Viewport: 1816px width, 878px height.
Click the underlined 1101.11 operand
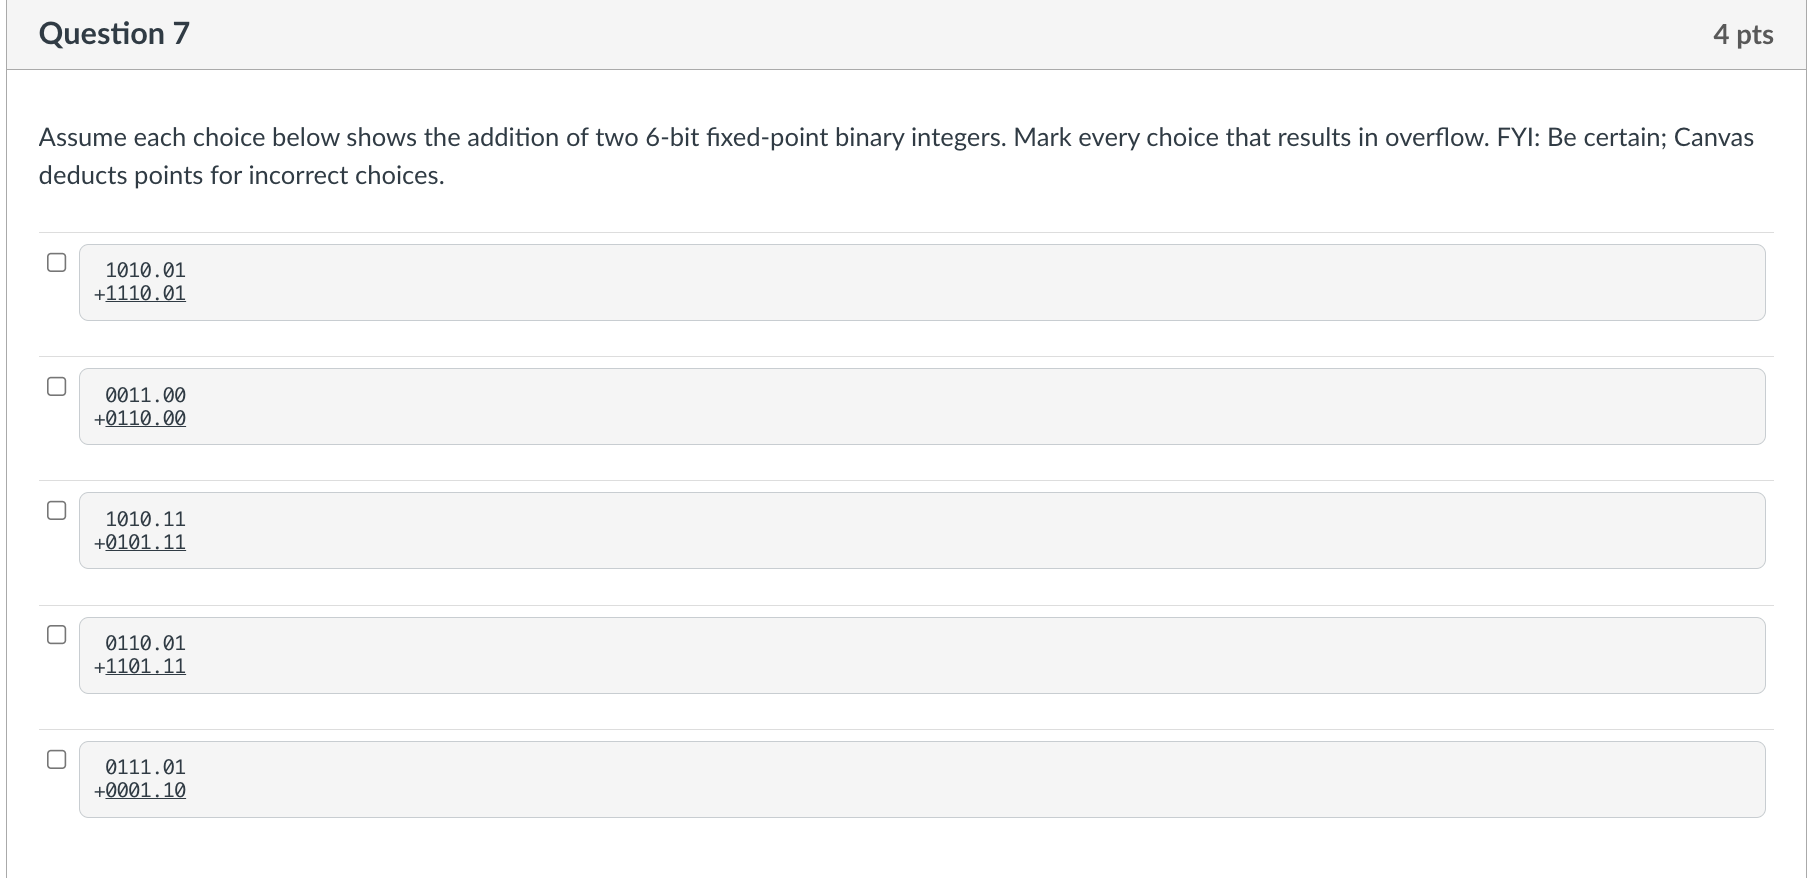coord(148,666)
